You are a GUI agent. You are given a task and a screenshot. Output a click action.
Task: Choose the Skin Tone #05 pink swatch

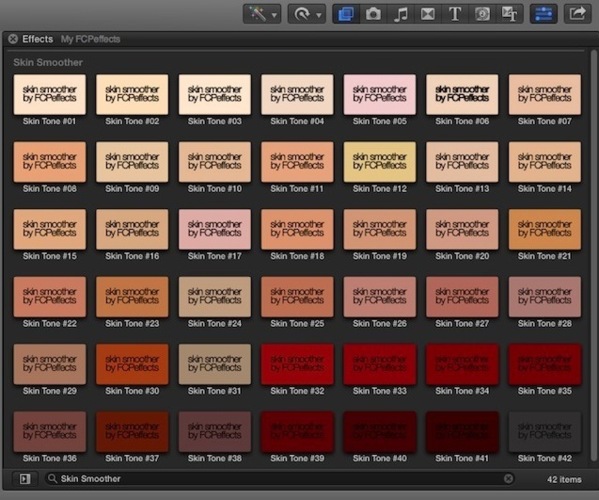click(380, 94)
